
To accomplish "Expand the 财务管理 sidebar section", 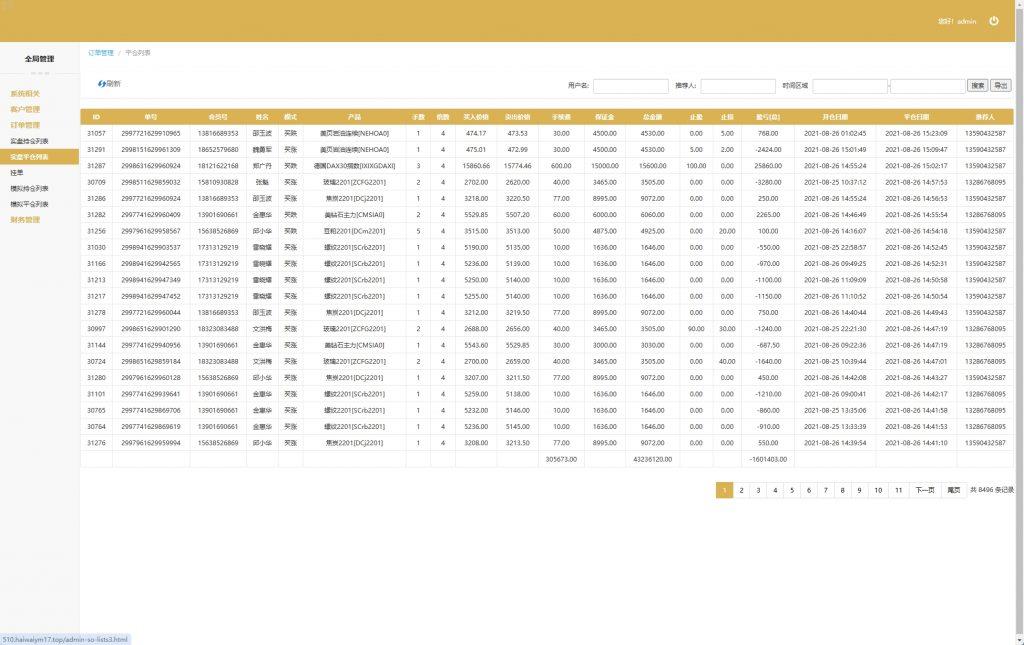I will [25, 220].
